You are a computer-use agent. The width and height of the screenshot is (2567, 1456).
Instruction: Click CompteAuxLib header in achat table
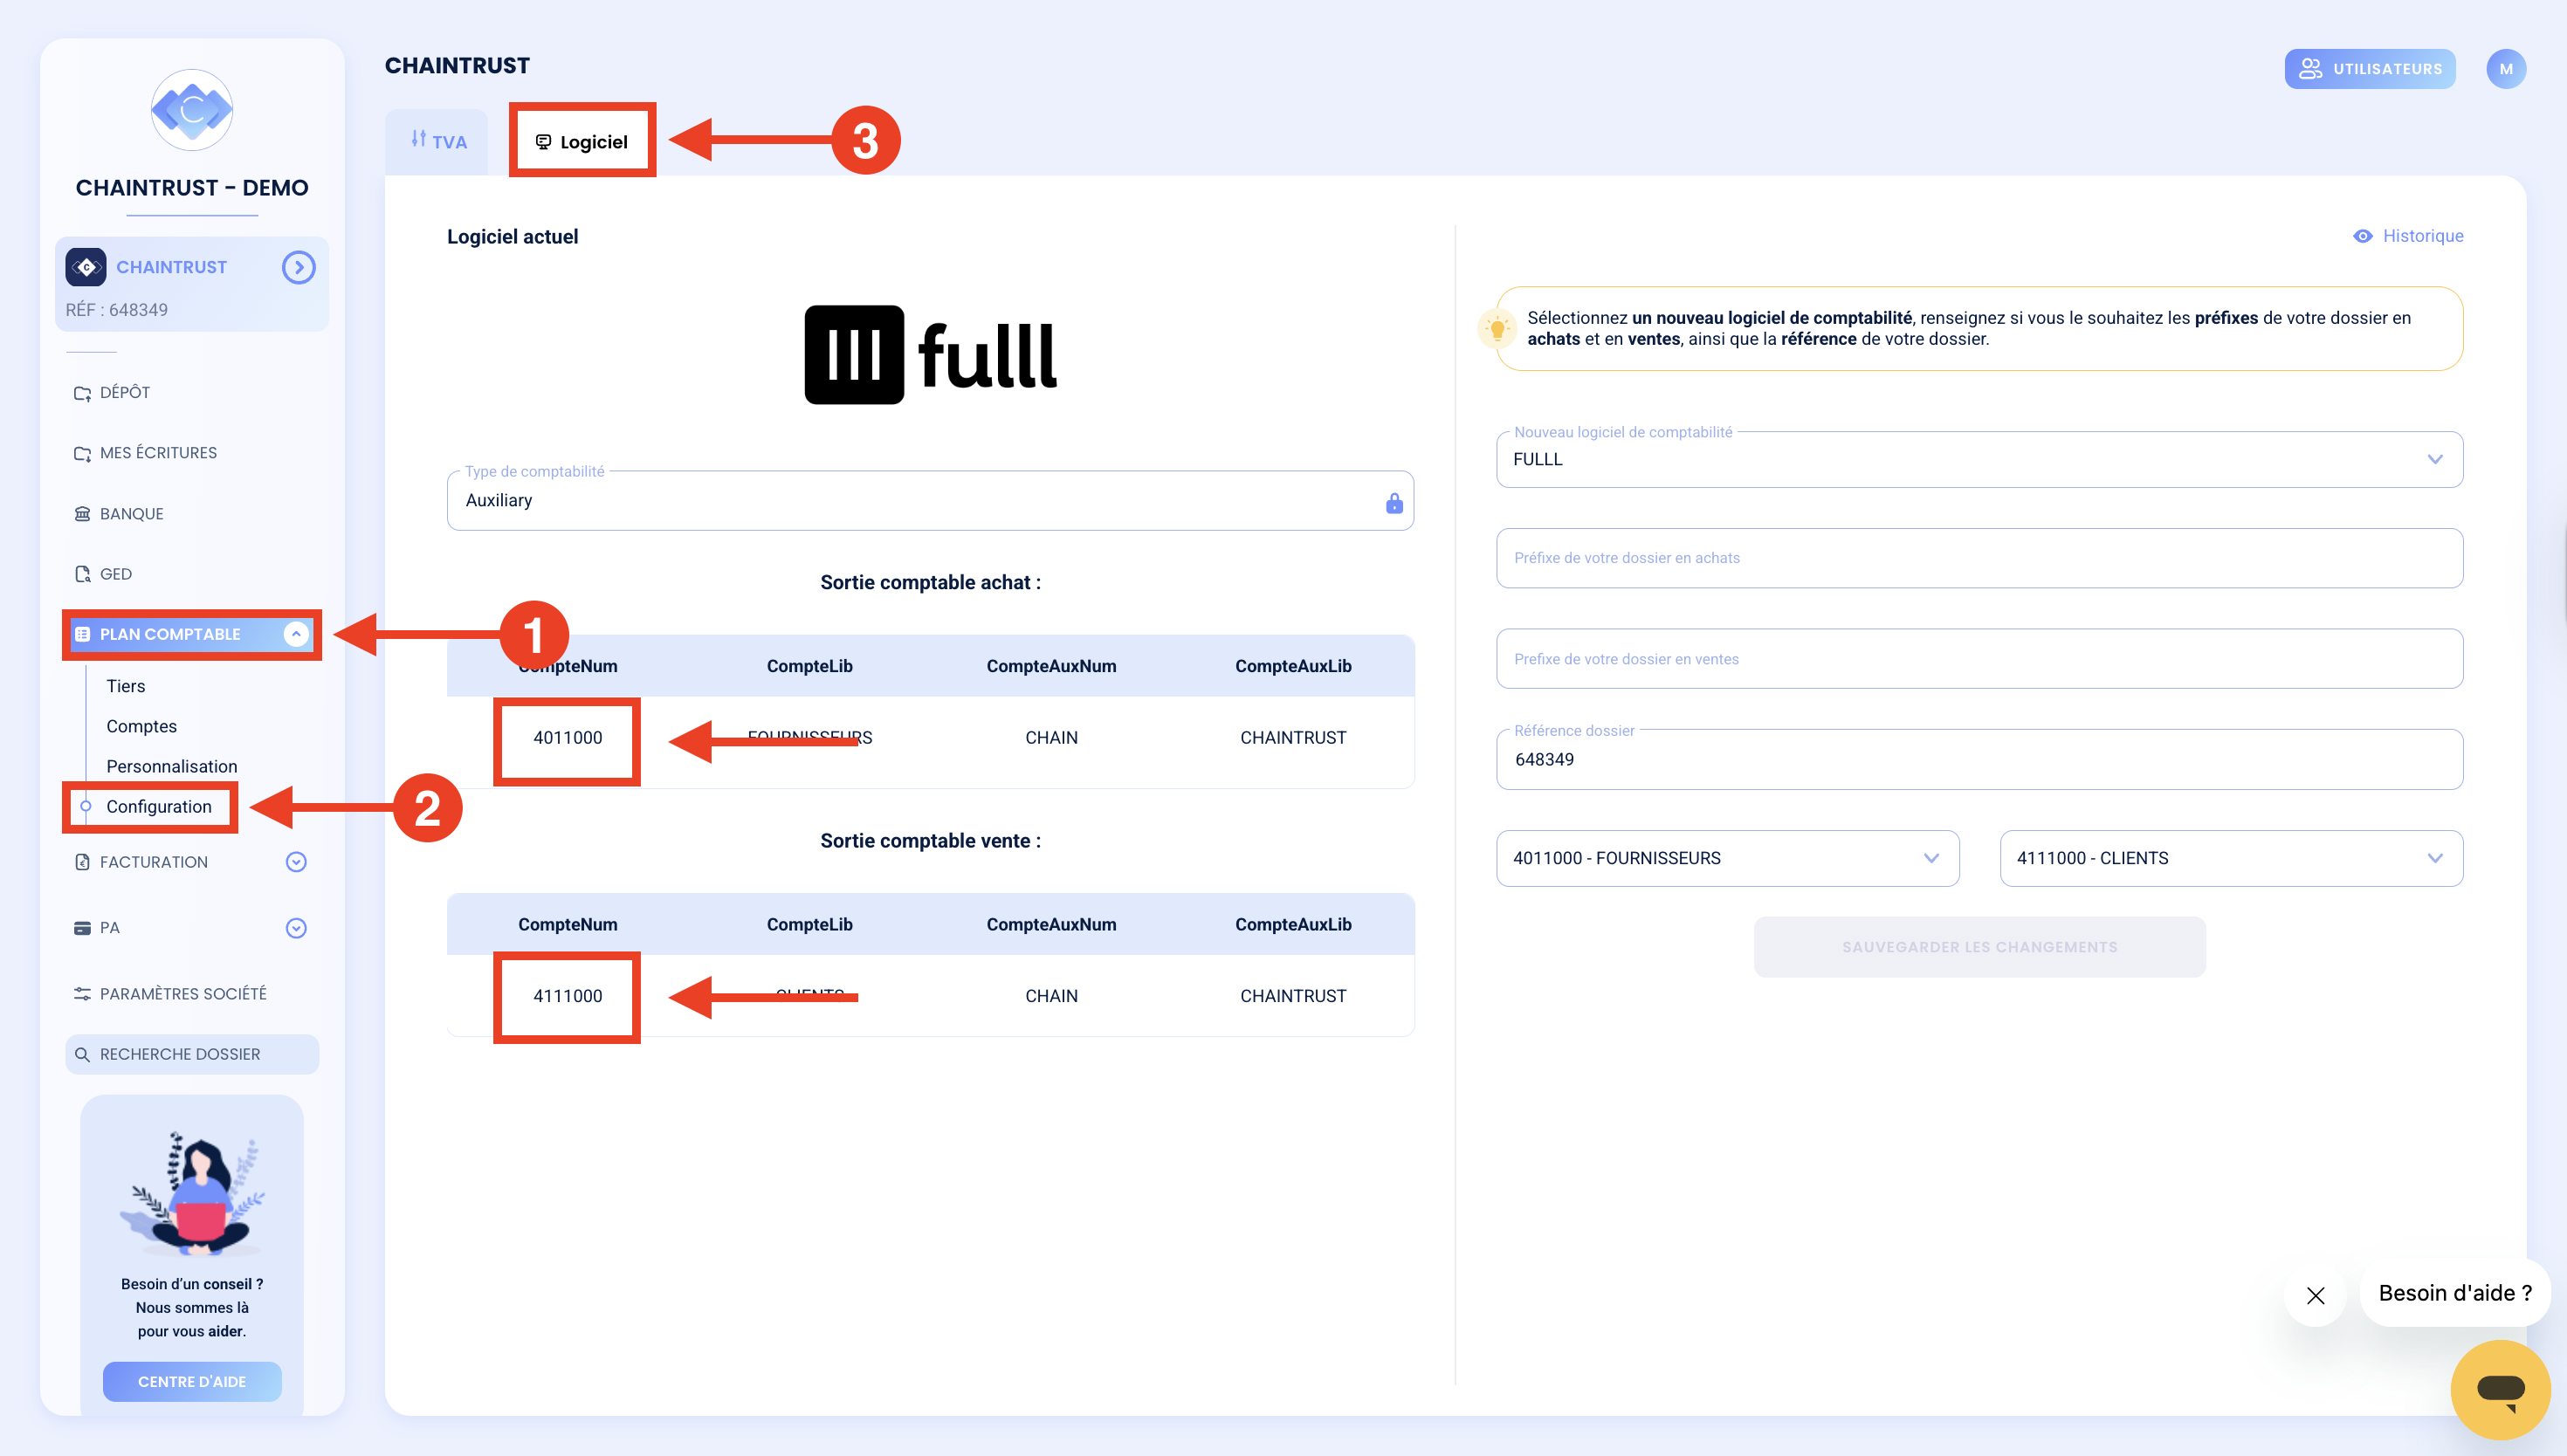click(x=1292, y=665)
